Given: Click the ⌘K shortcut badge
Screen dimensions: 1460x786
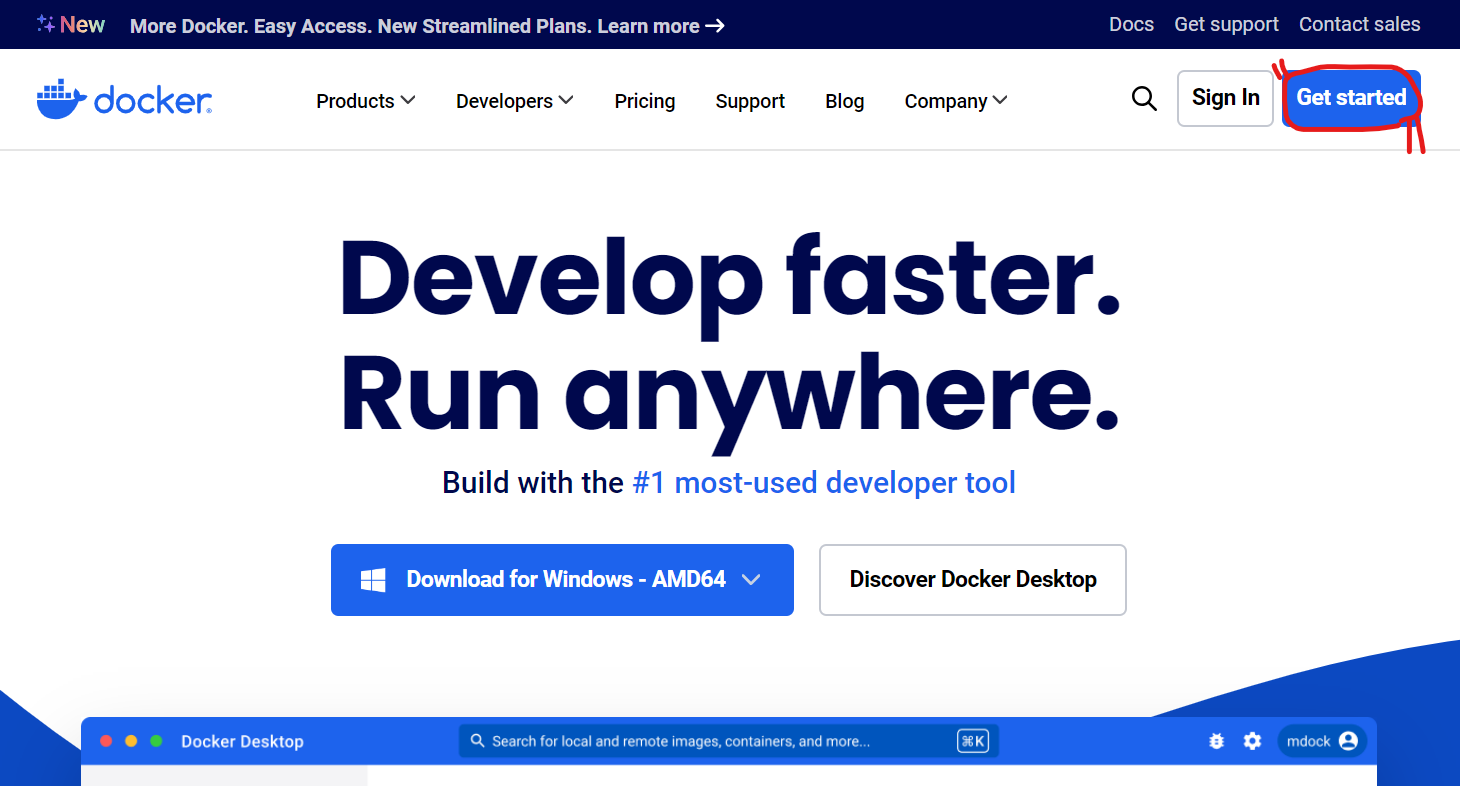Looking at the screenshot, I should coord(973,741).
